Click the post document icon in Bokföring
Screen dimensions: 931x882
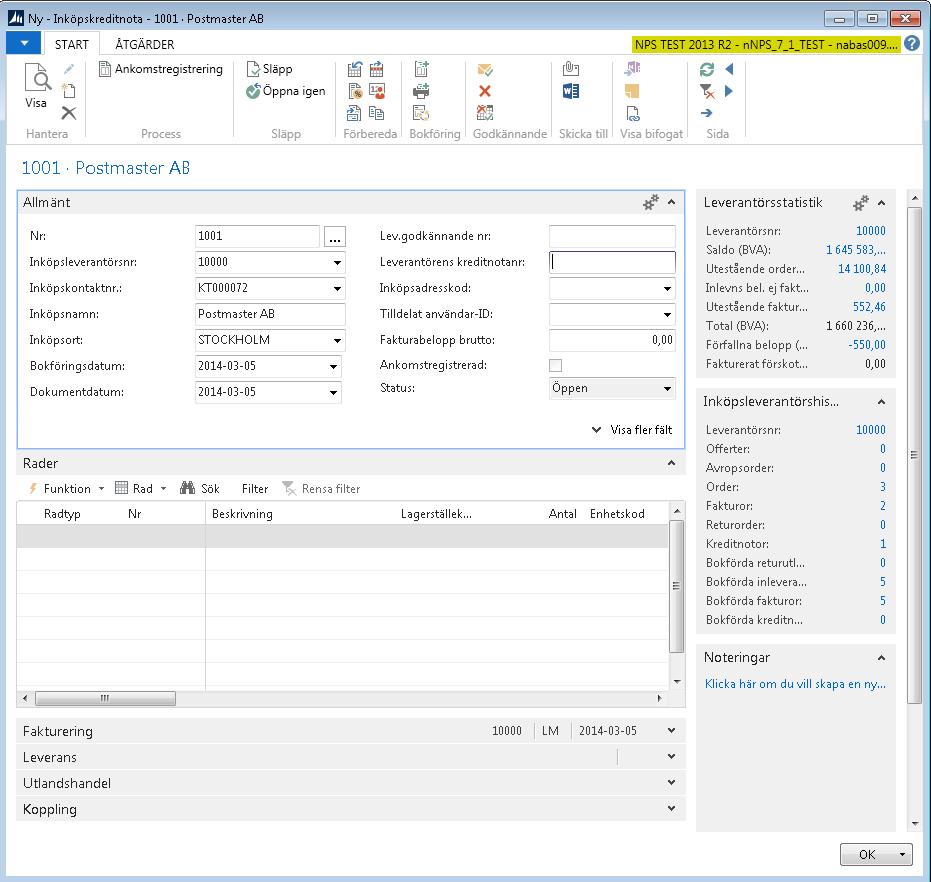[x=422, y=69]
